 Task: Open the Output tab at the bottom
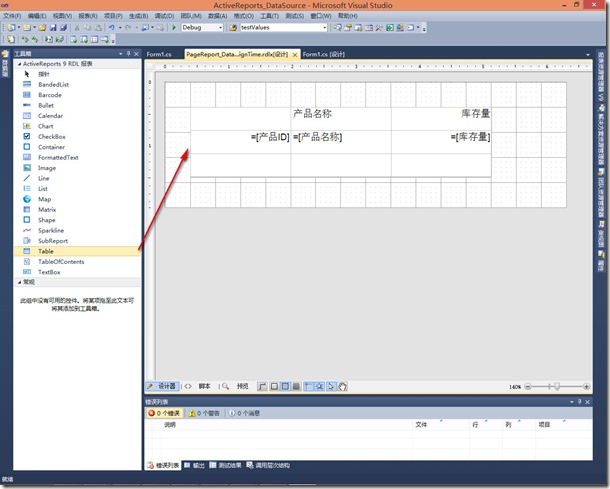[x=194, y=466]
